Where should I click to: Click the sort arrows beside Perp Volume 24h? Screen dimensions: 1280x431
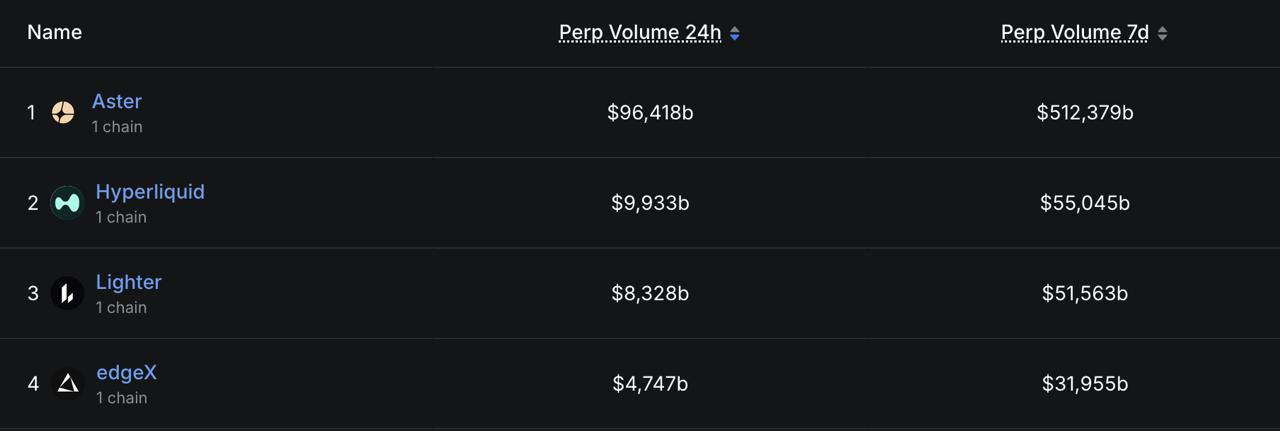pos(735,33)
